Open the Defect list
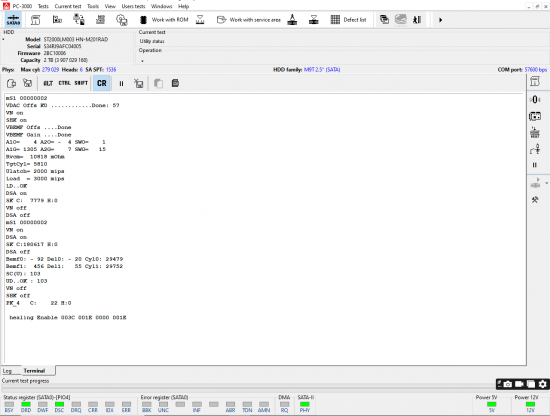Screen dimensions: 550x416 click(x=348, y=20)
